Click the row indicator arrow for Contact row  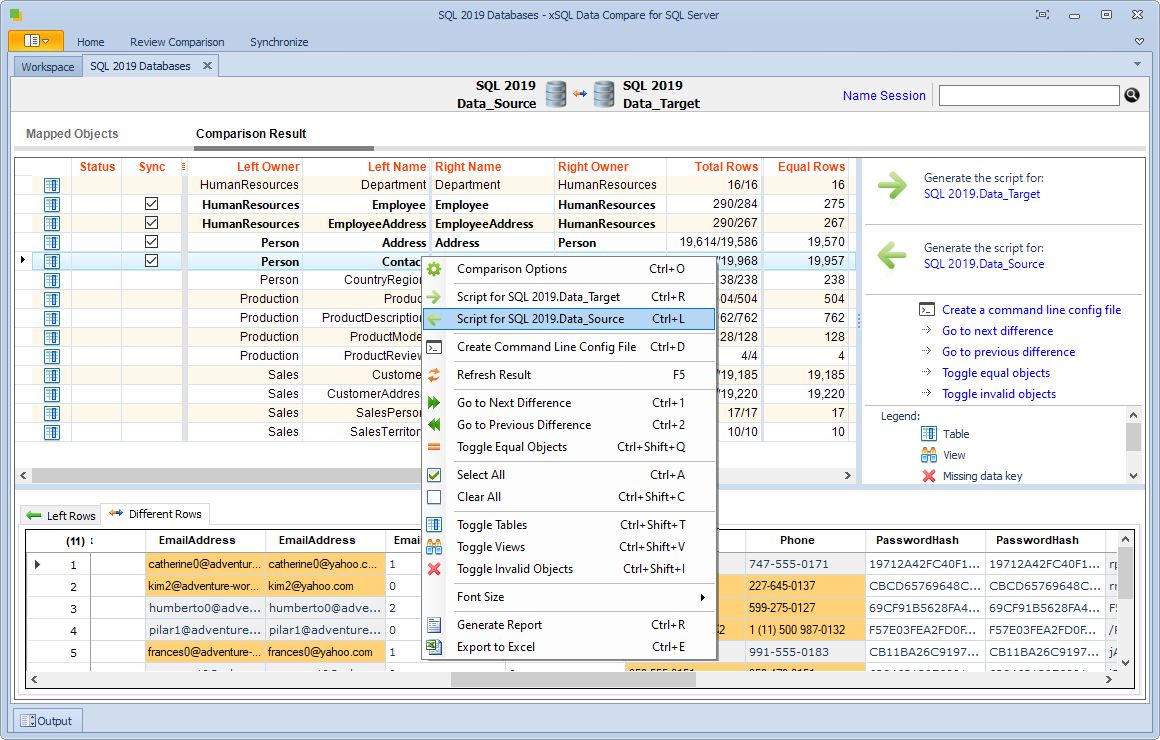coord(23,260)
